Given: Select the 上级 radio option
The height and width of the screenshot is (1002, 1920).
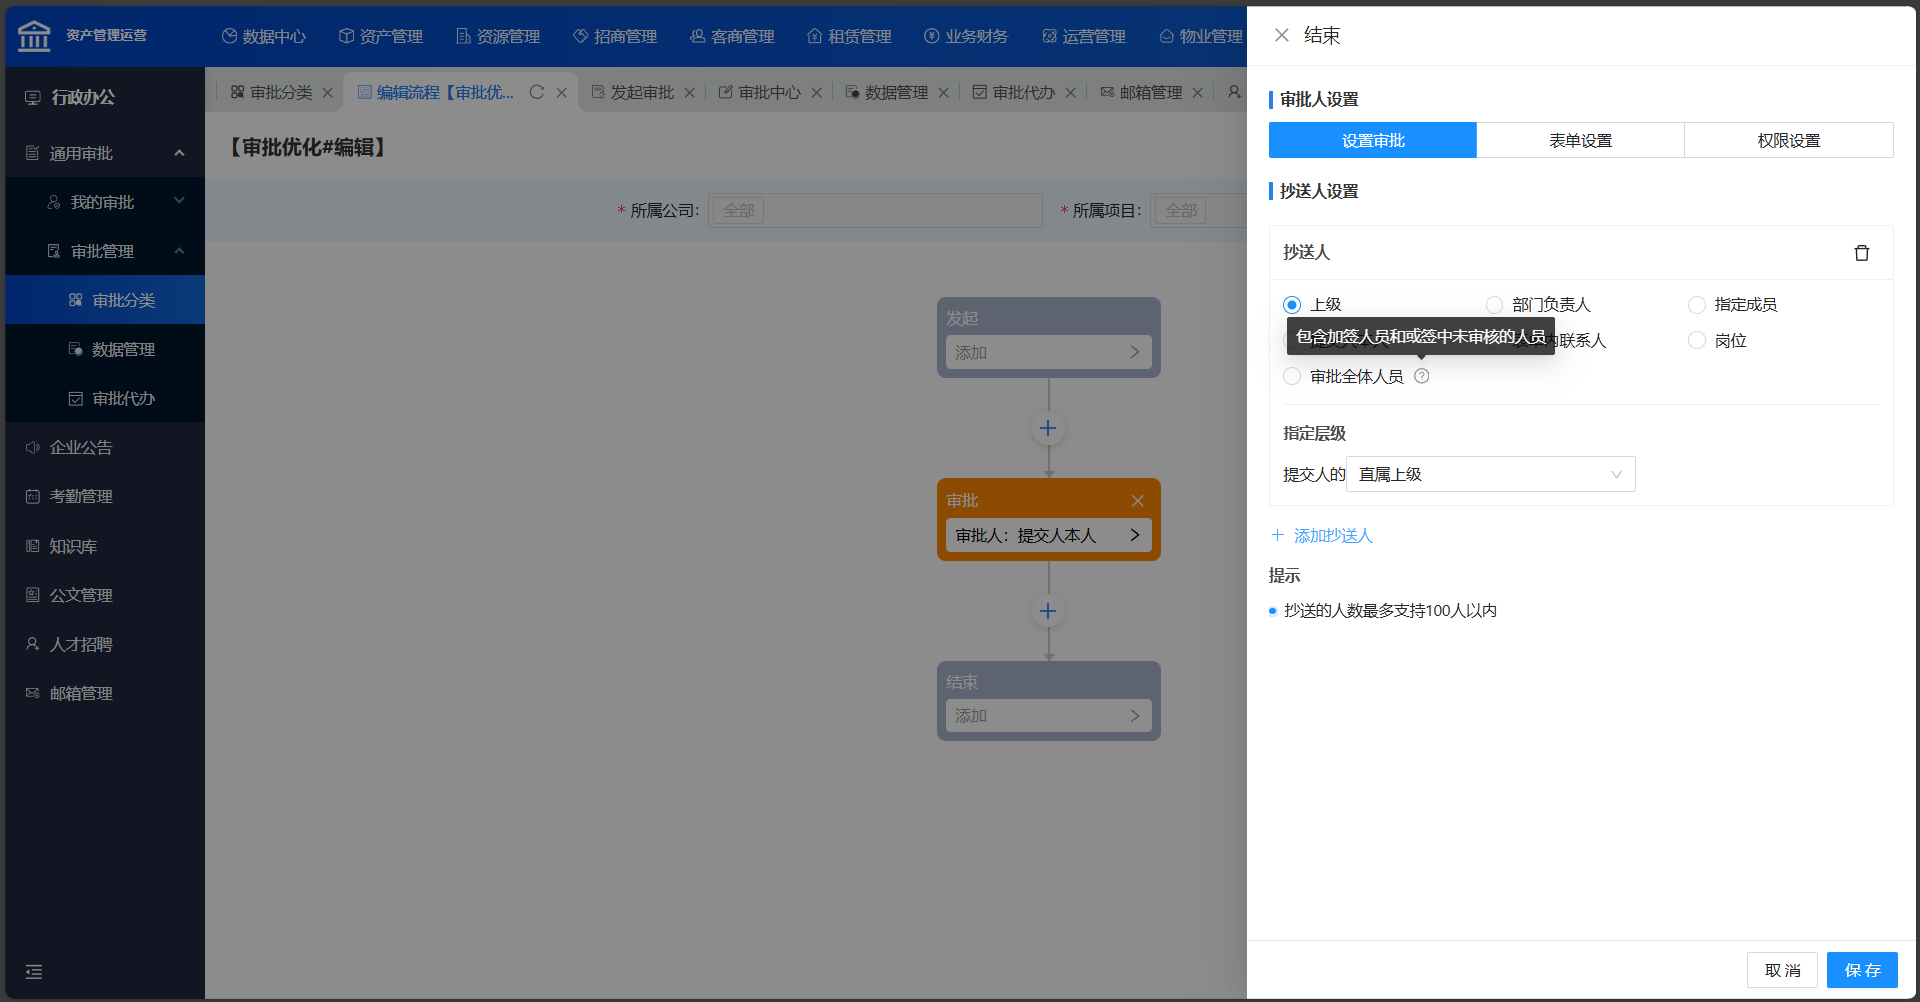Looking at the screenshot, I should point(1292,305).
